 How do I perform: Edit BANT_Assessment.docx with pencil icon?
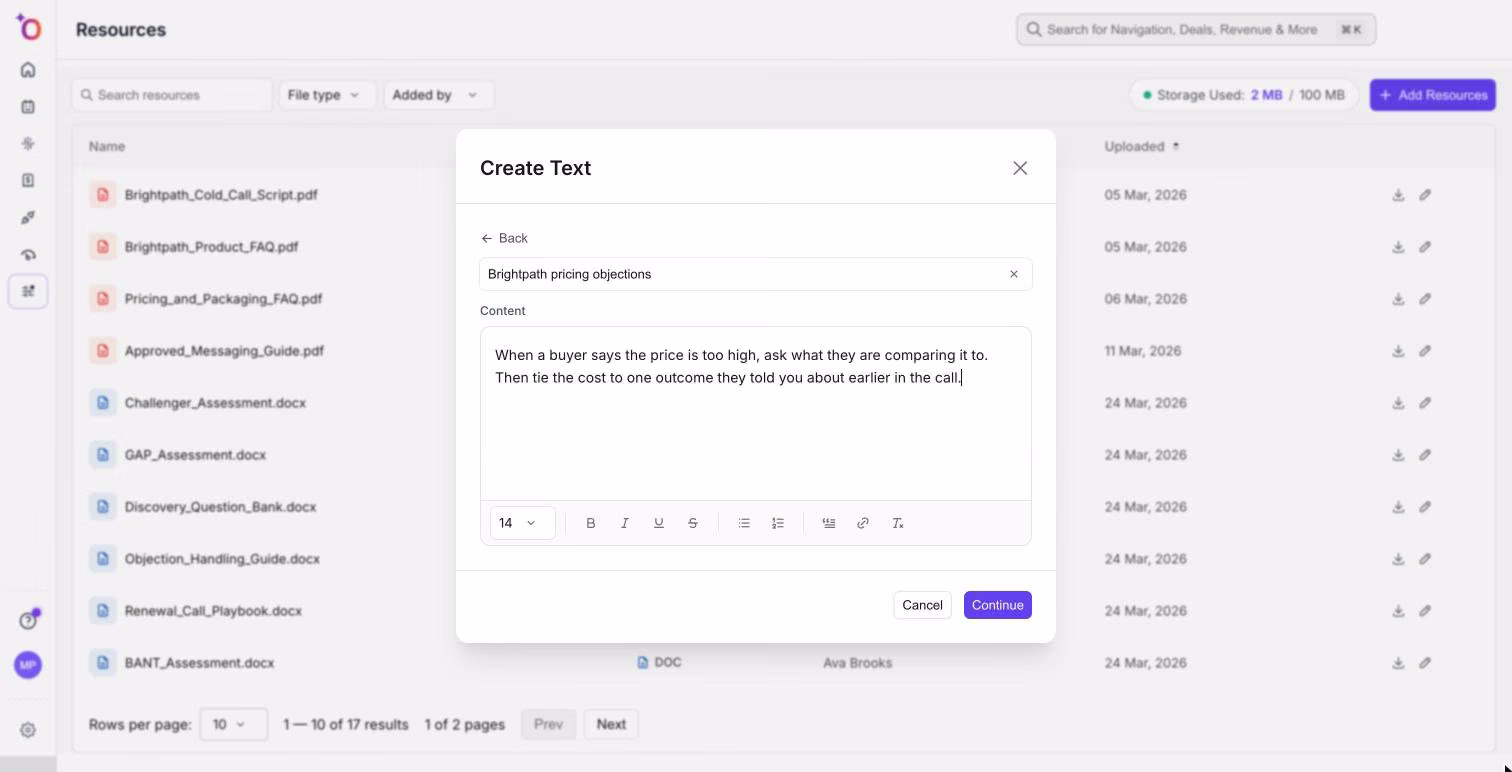coord(1425,663)
